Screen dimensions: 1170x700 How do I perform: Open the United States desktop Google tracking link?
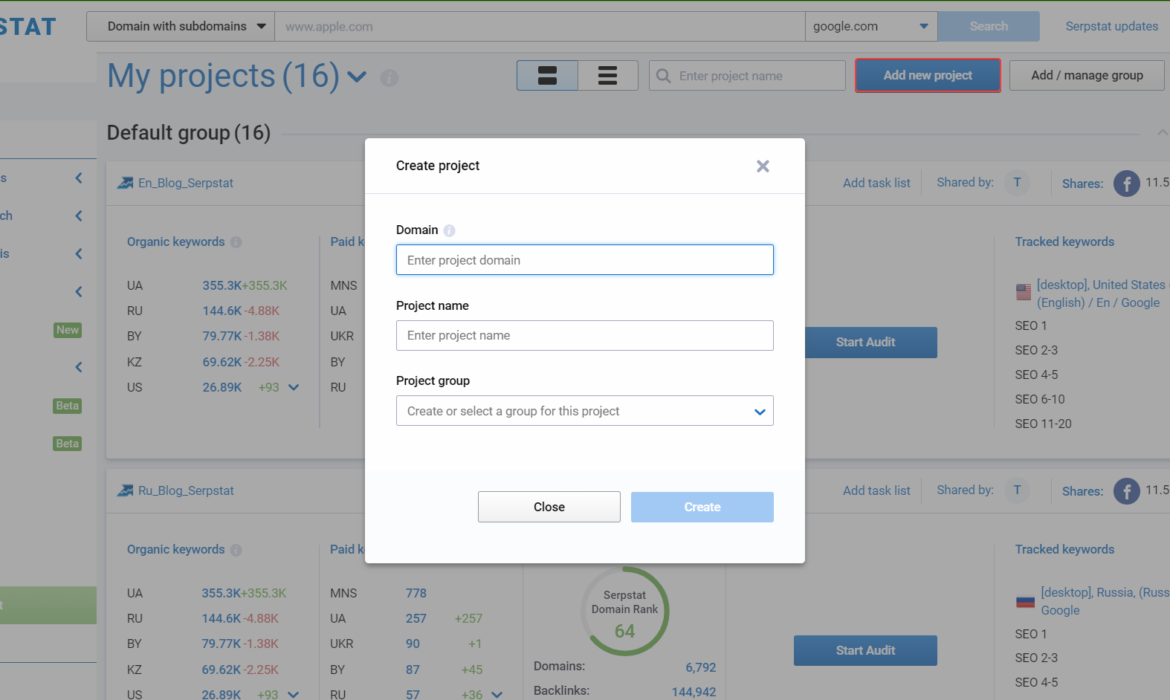pos(1103,293)
